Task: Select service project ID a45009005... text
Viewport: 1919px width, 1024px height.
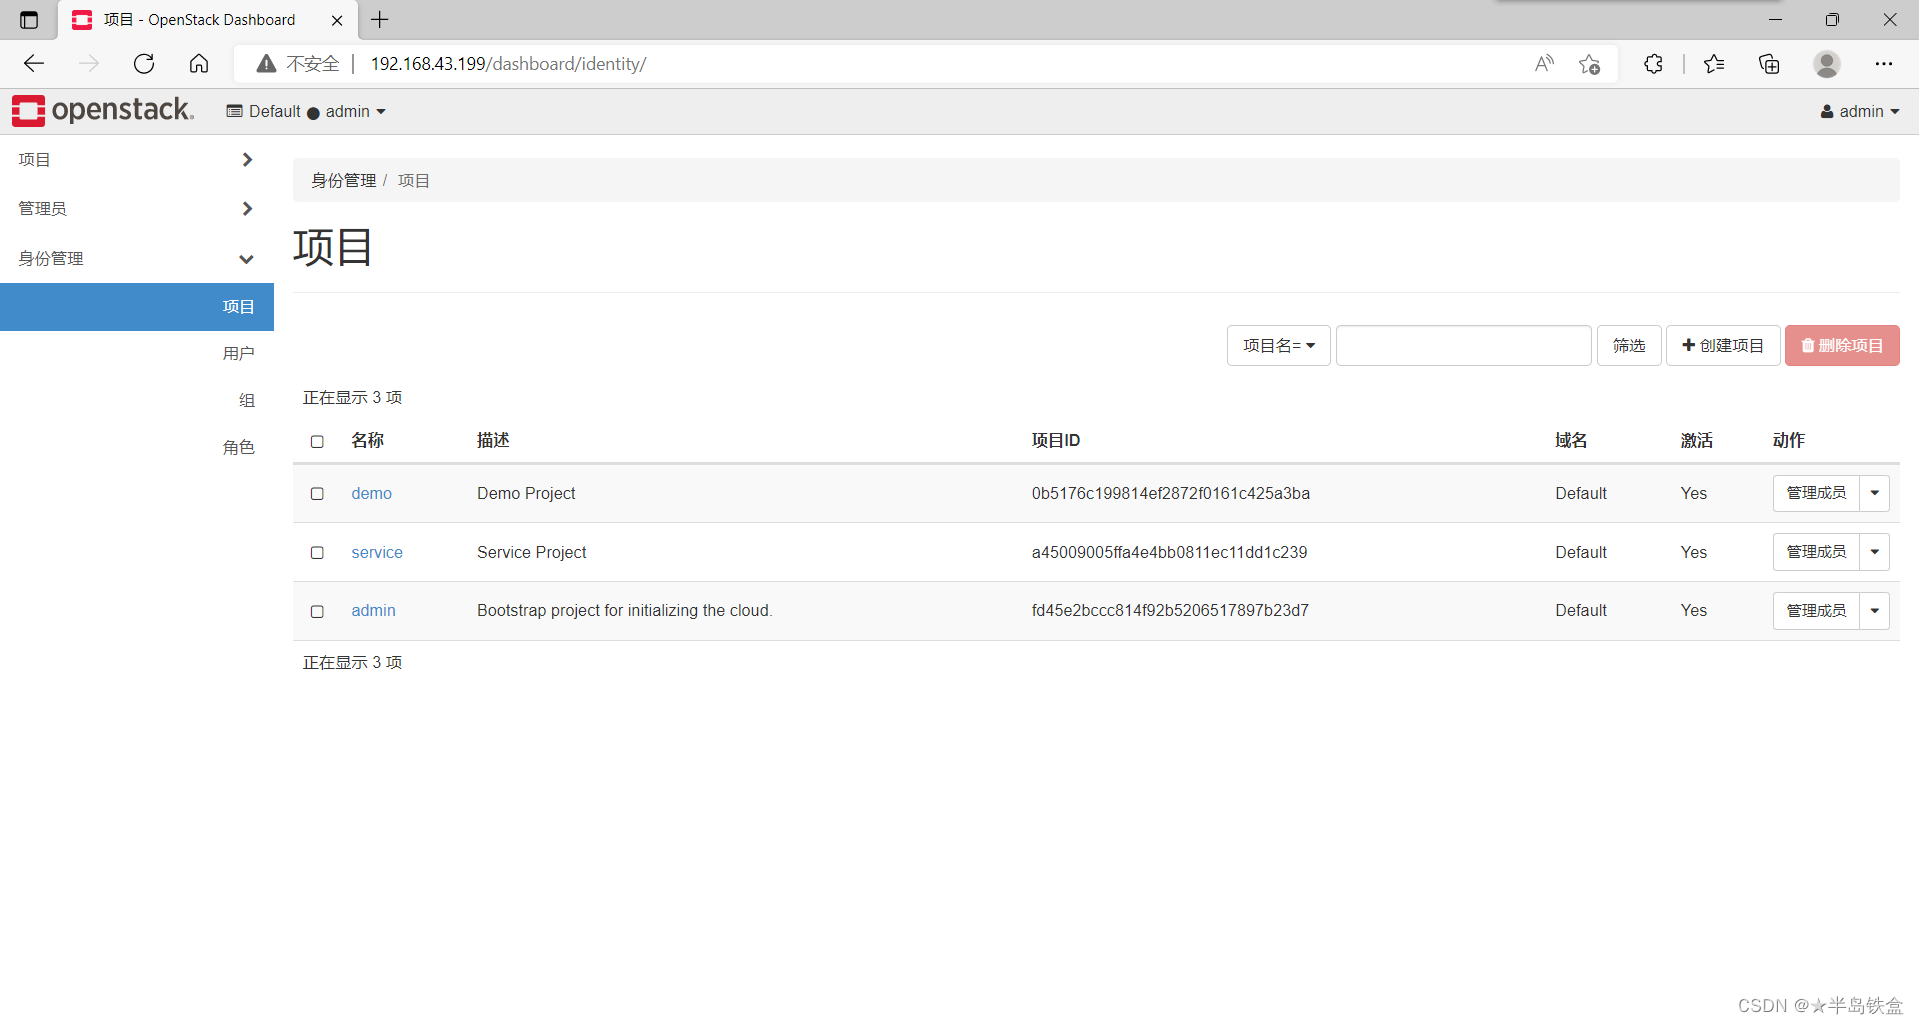Action: [x=1169, y=553]
